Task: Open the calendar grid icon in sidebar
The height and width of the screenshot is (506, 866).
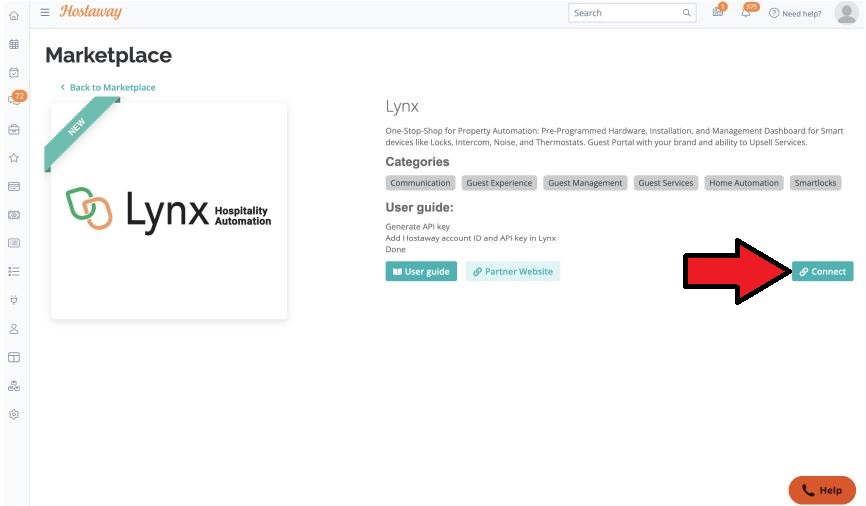Action: point(14,44)
